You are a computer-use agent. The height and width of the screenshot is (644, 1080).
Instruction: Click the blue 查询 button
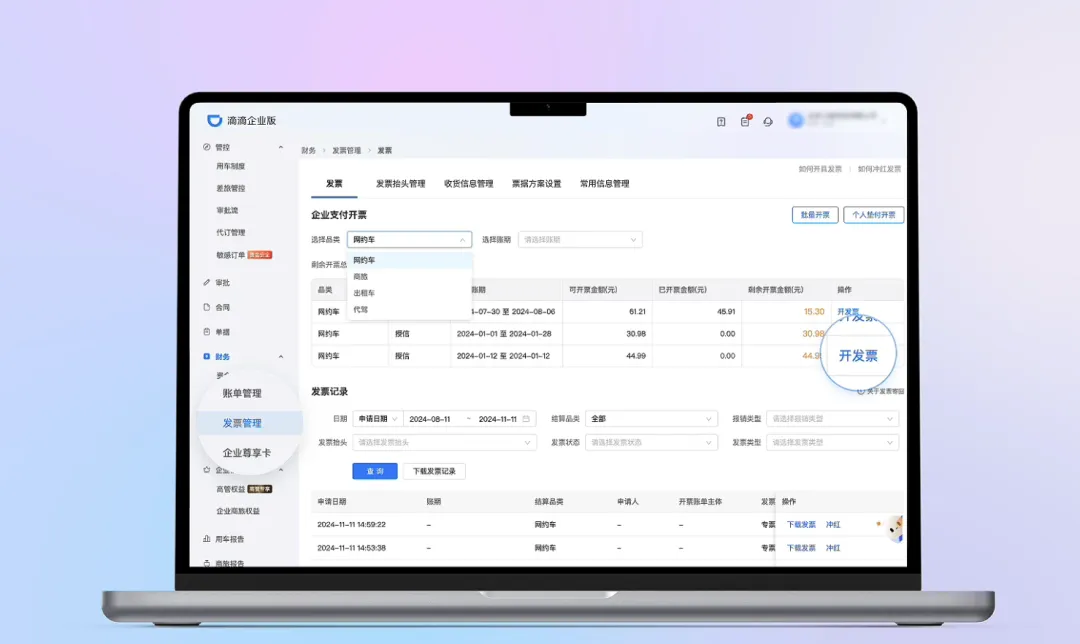(x=375, y=471)
